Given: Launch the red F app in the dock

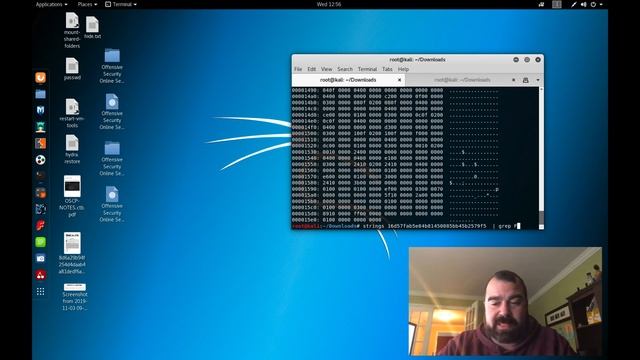Looking at the screenshot, I should click(40, 225).
